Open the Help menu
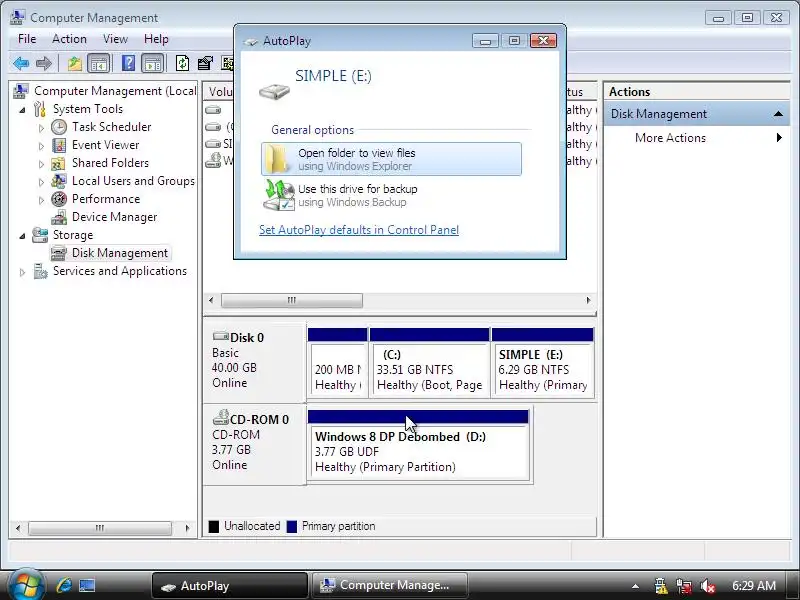 [156, 39]
